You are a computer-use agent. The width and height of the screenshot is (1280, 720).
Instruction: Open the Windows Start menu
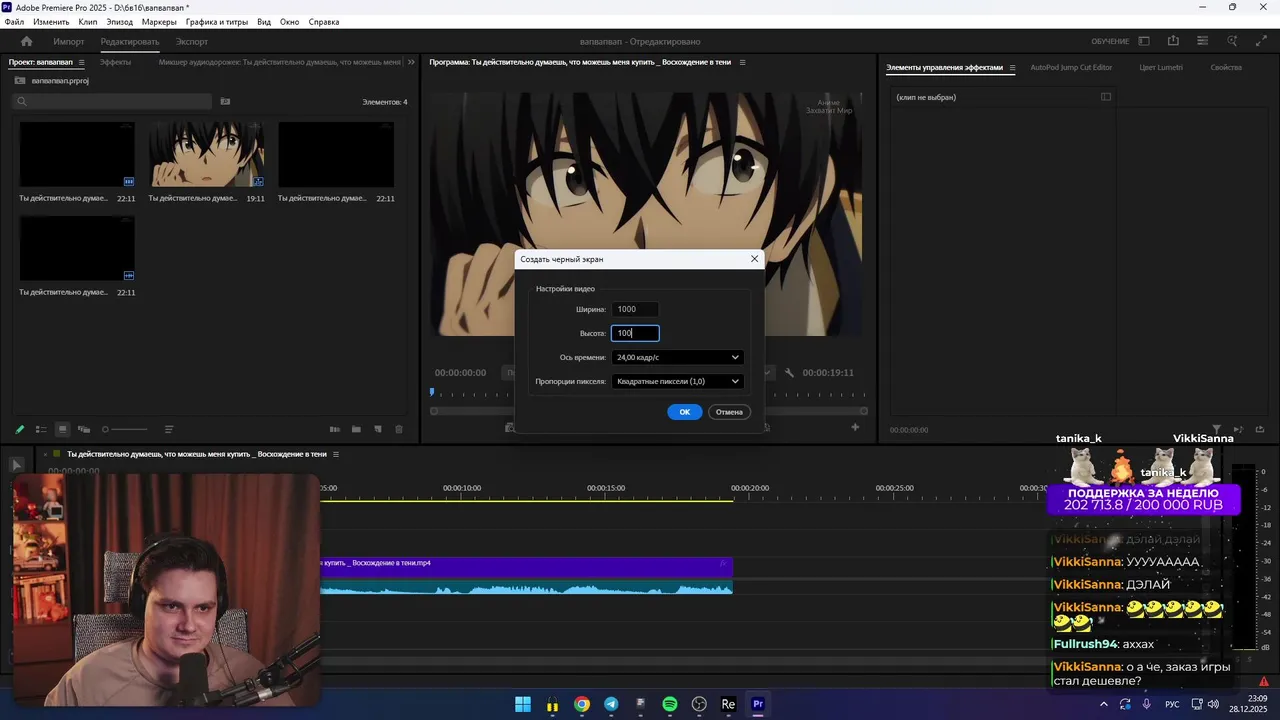click(523, 704)
